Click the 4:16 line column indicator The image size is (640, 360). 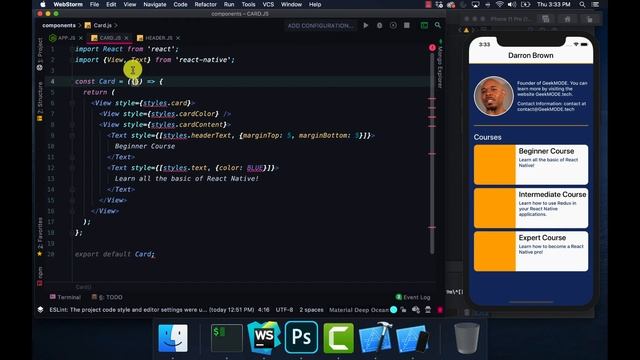coord(264,310)
